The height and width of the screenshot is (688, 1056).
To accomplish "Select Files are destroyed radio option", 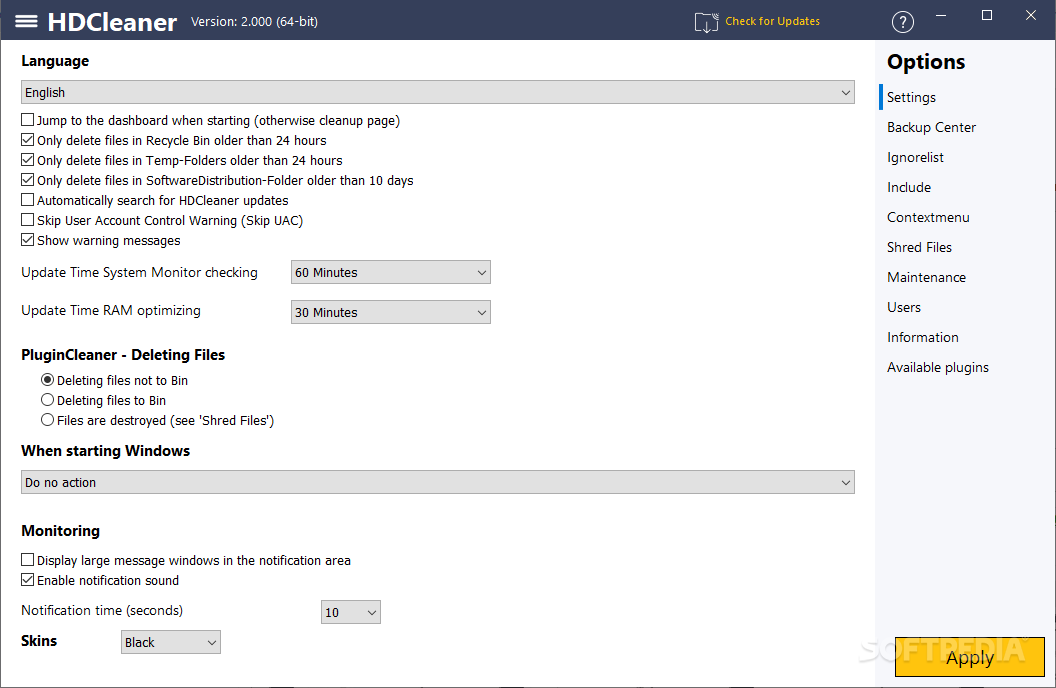I will [x=47, y=420].
